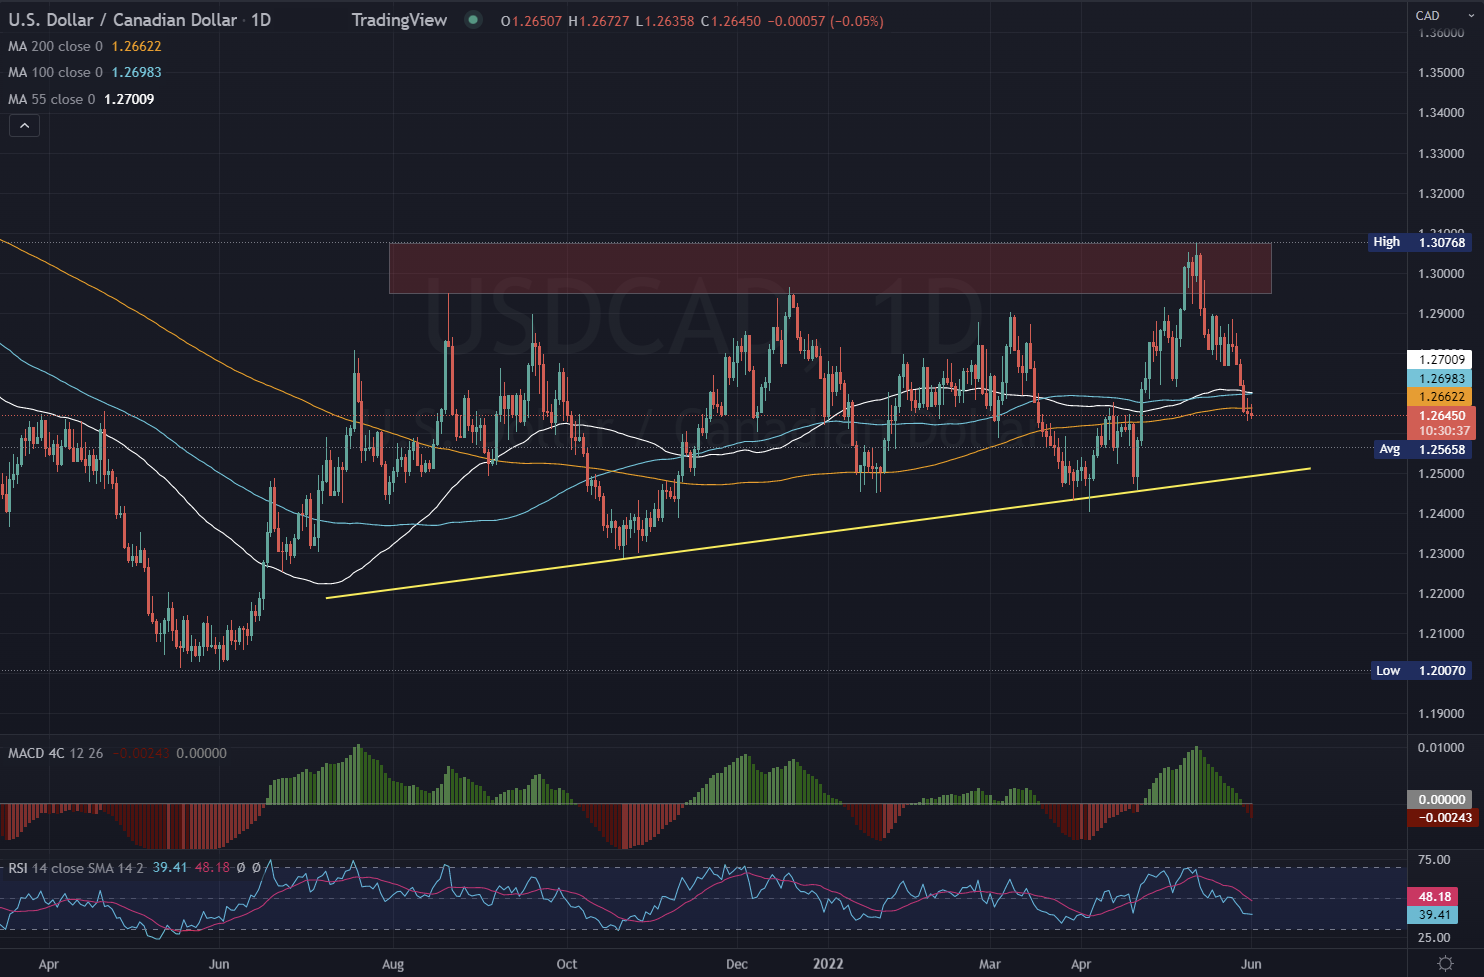This screenshot has width=1484, height=977.
Task: Select the MA 200 close indicator legend
Action: tap(55, 46)
